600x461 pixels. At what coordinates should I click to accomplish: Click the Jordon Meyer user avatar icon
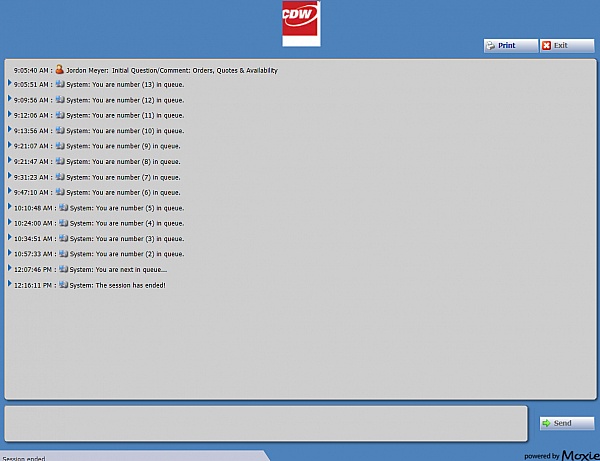[x=59, y=69]
